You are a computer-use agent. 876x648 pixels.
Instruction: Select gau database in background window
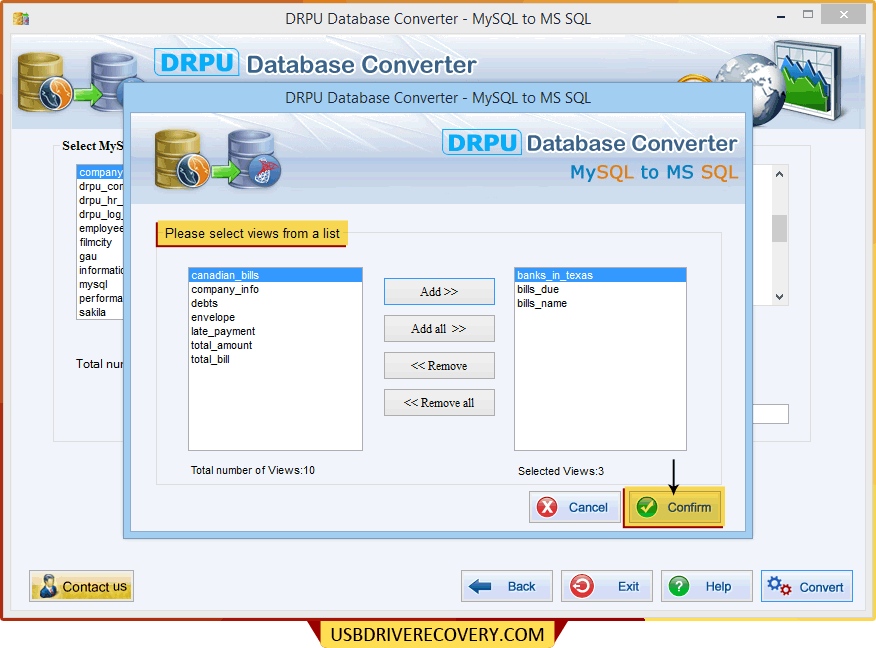(100, 256)
